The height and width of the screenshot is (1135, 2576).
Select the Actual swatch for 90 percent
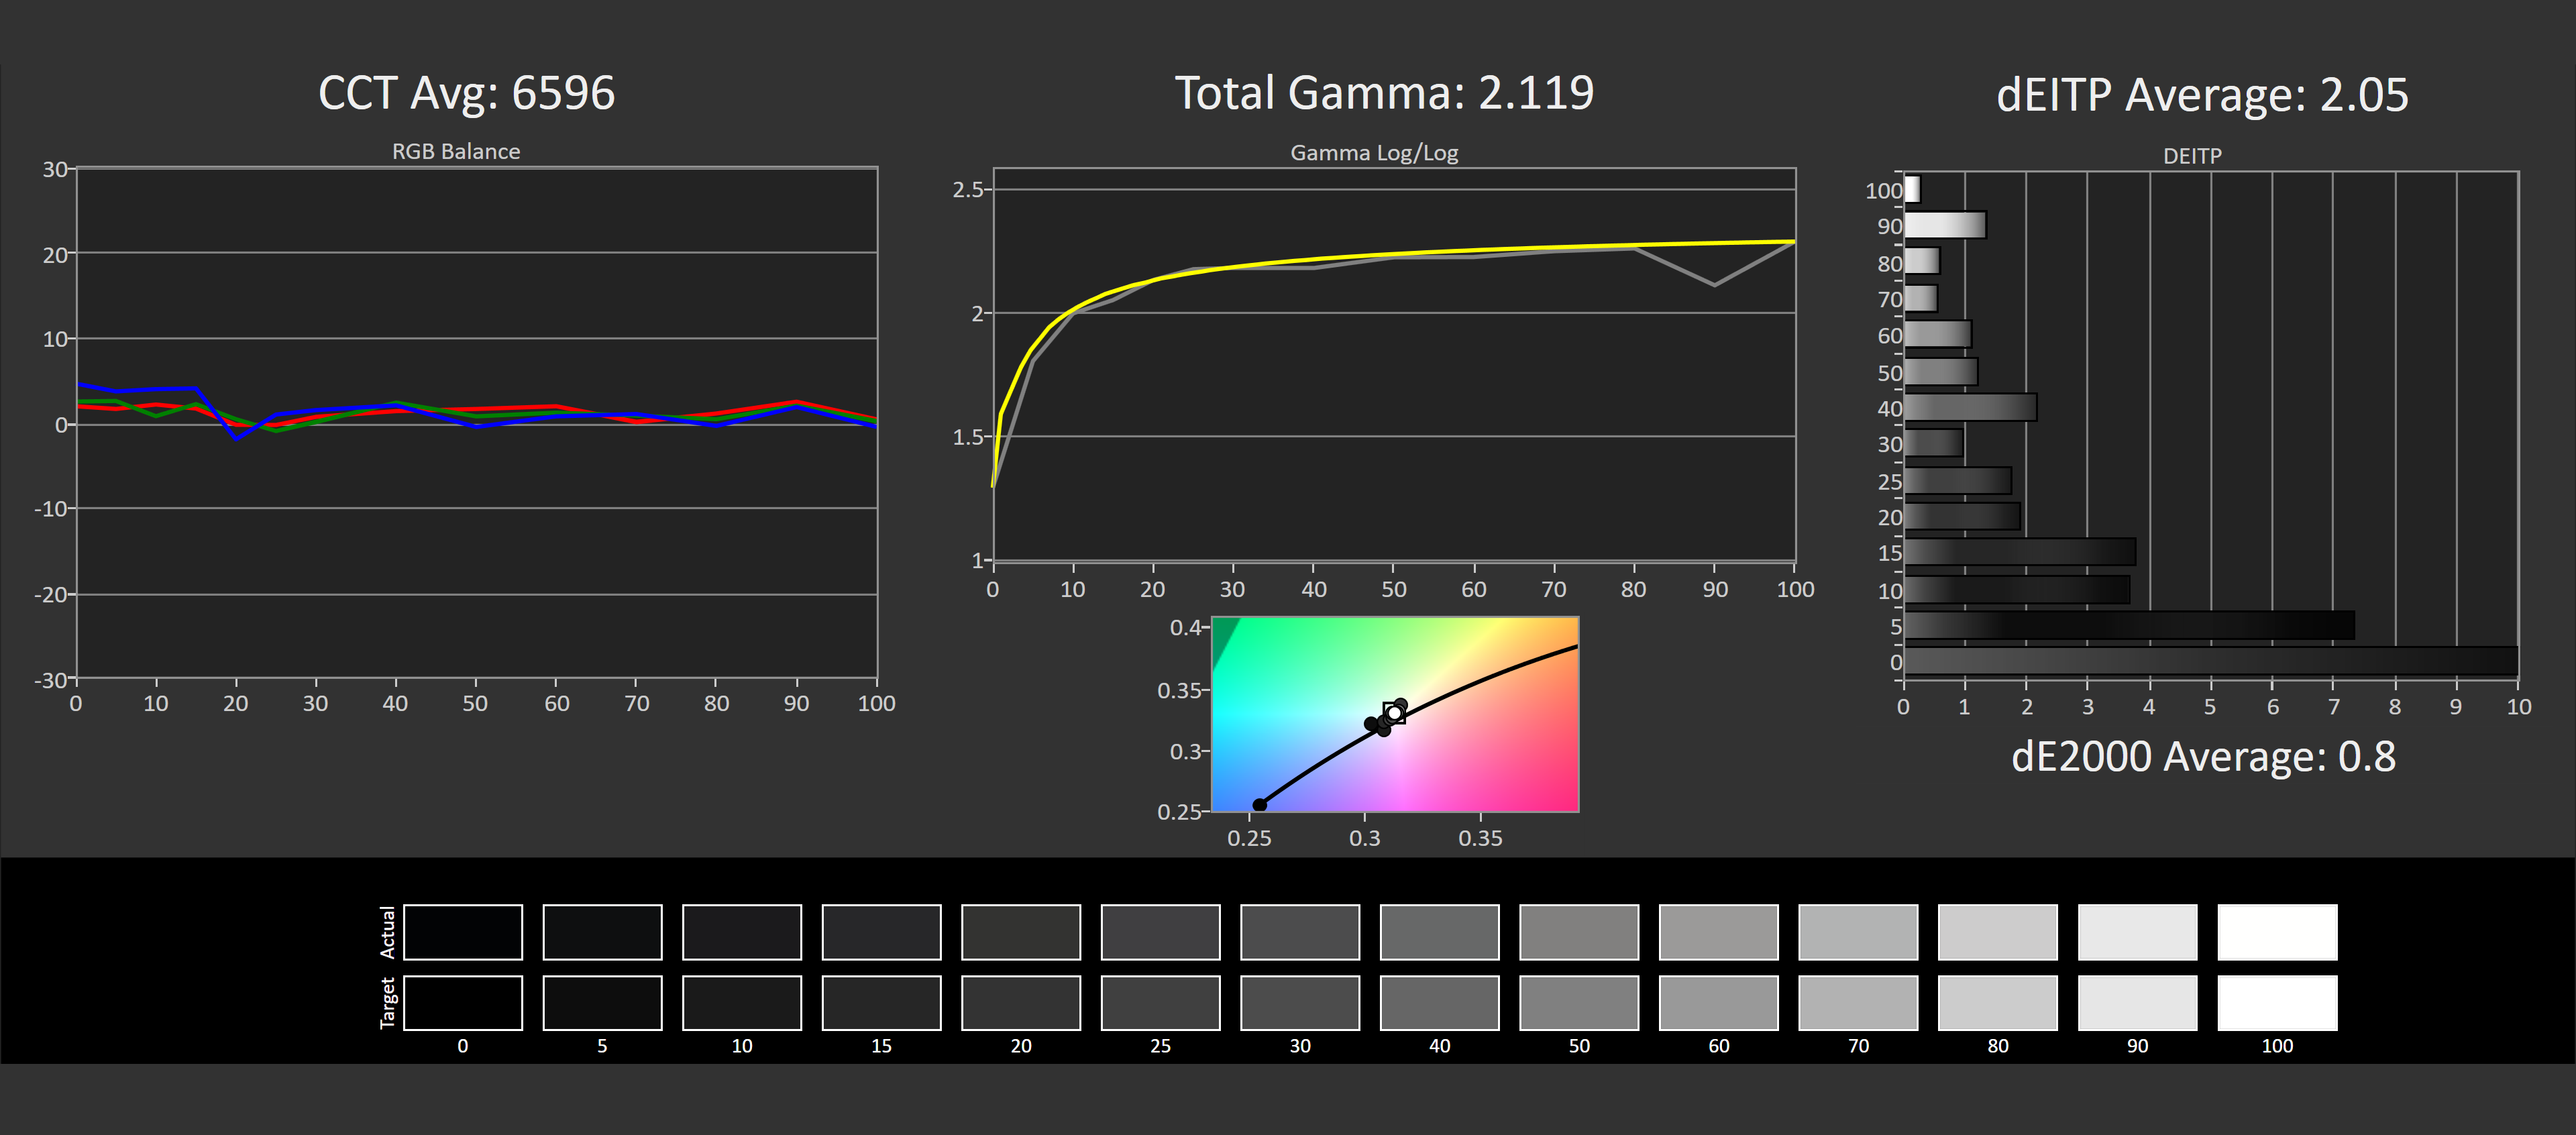coord(2137,932)
